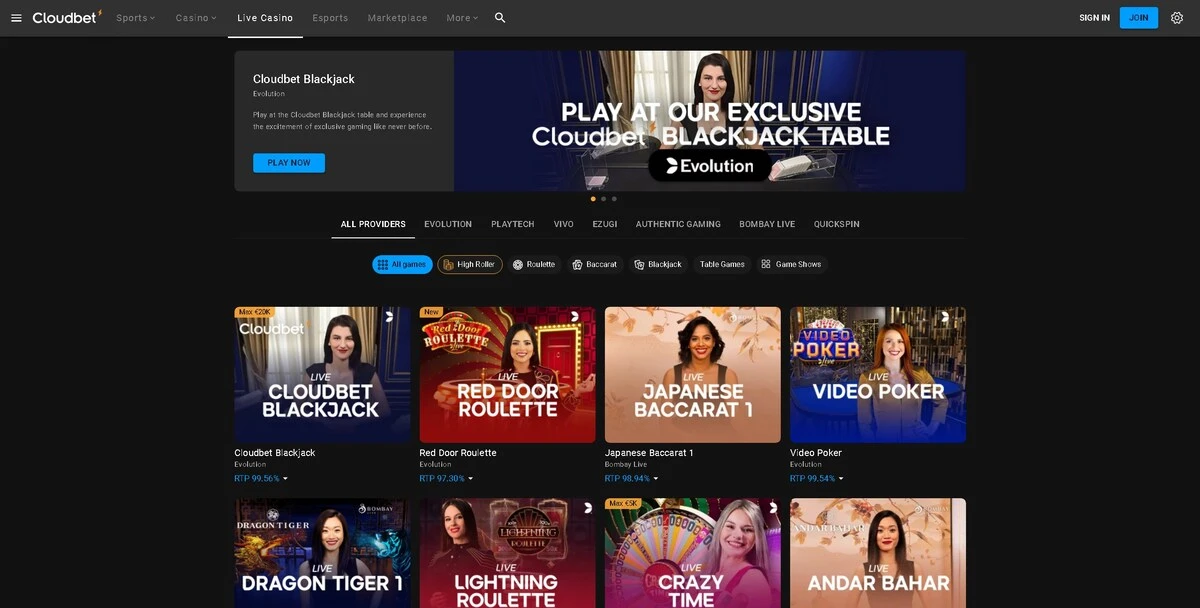Open the Live Casino nav item
The height and width of the screenshot is (608, 1200).
pyautogui.click(x=265, y=18)
